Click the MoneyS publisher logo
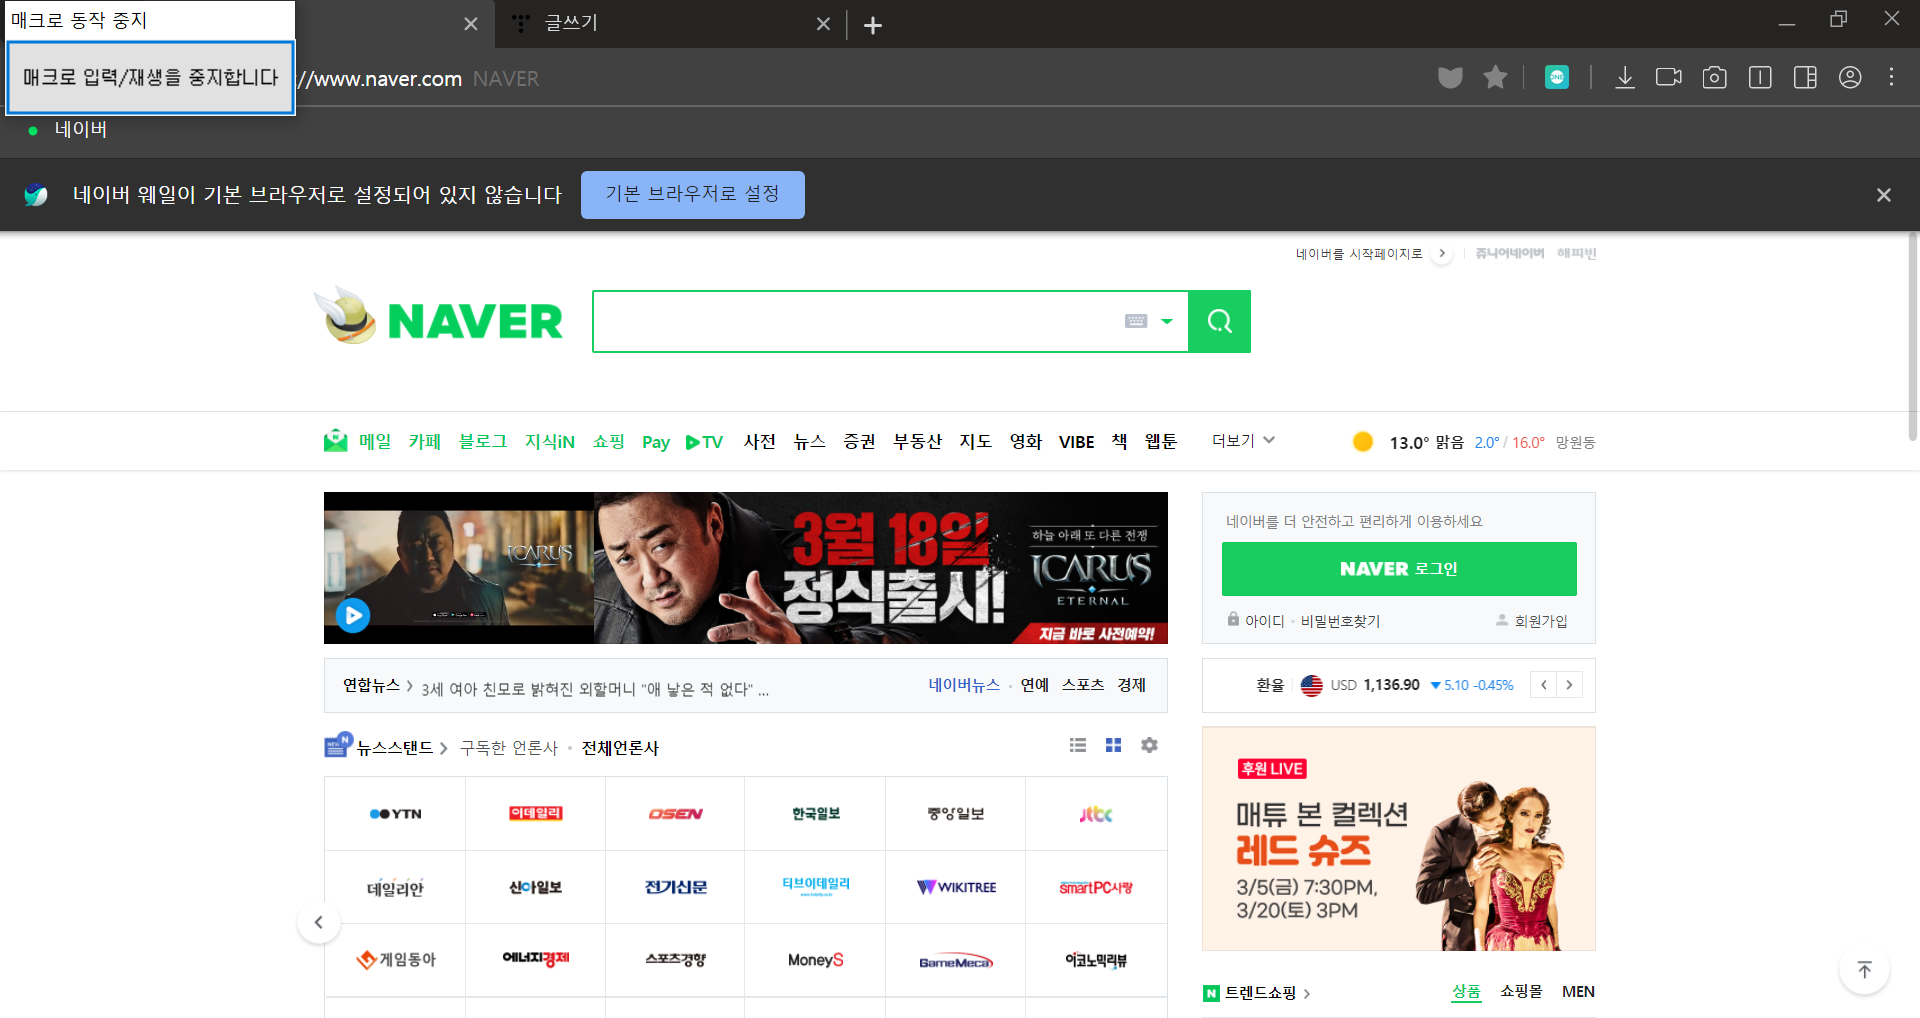This screenshot has width=1920, height=1018. click(x=815, y=960)
